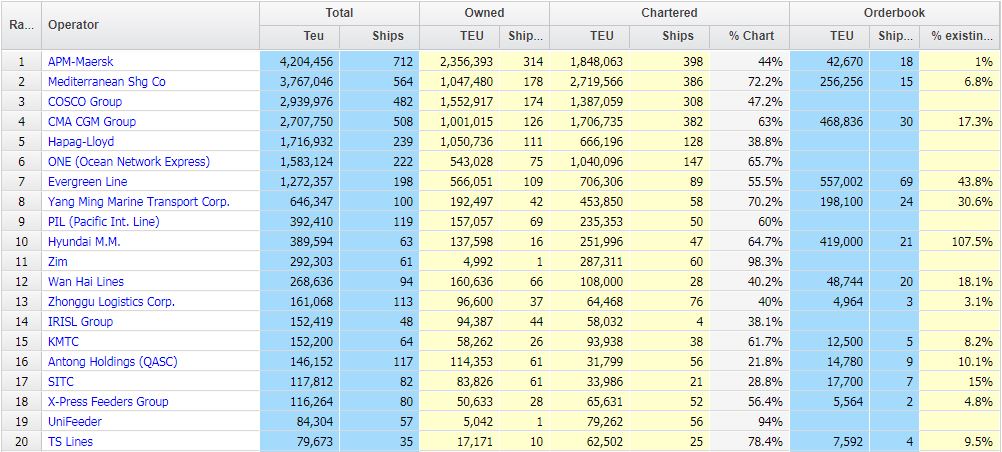Screen dimensions: 1002x452
Task: Select the 557,002 orderbook TEU cell
Action: pos(829,182)
